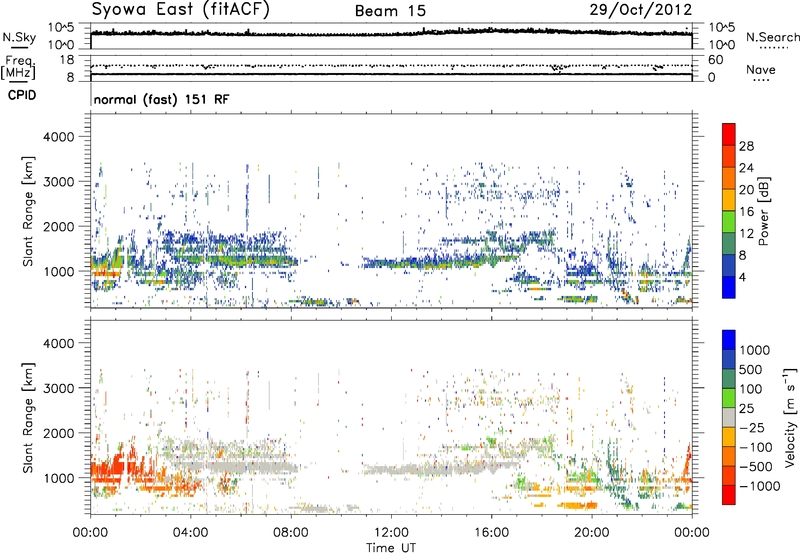Click '2000' on velocity panel range axis
Image resolution: width=800 pixels, height=554 pixels.
[x=58, y=433]
